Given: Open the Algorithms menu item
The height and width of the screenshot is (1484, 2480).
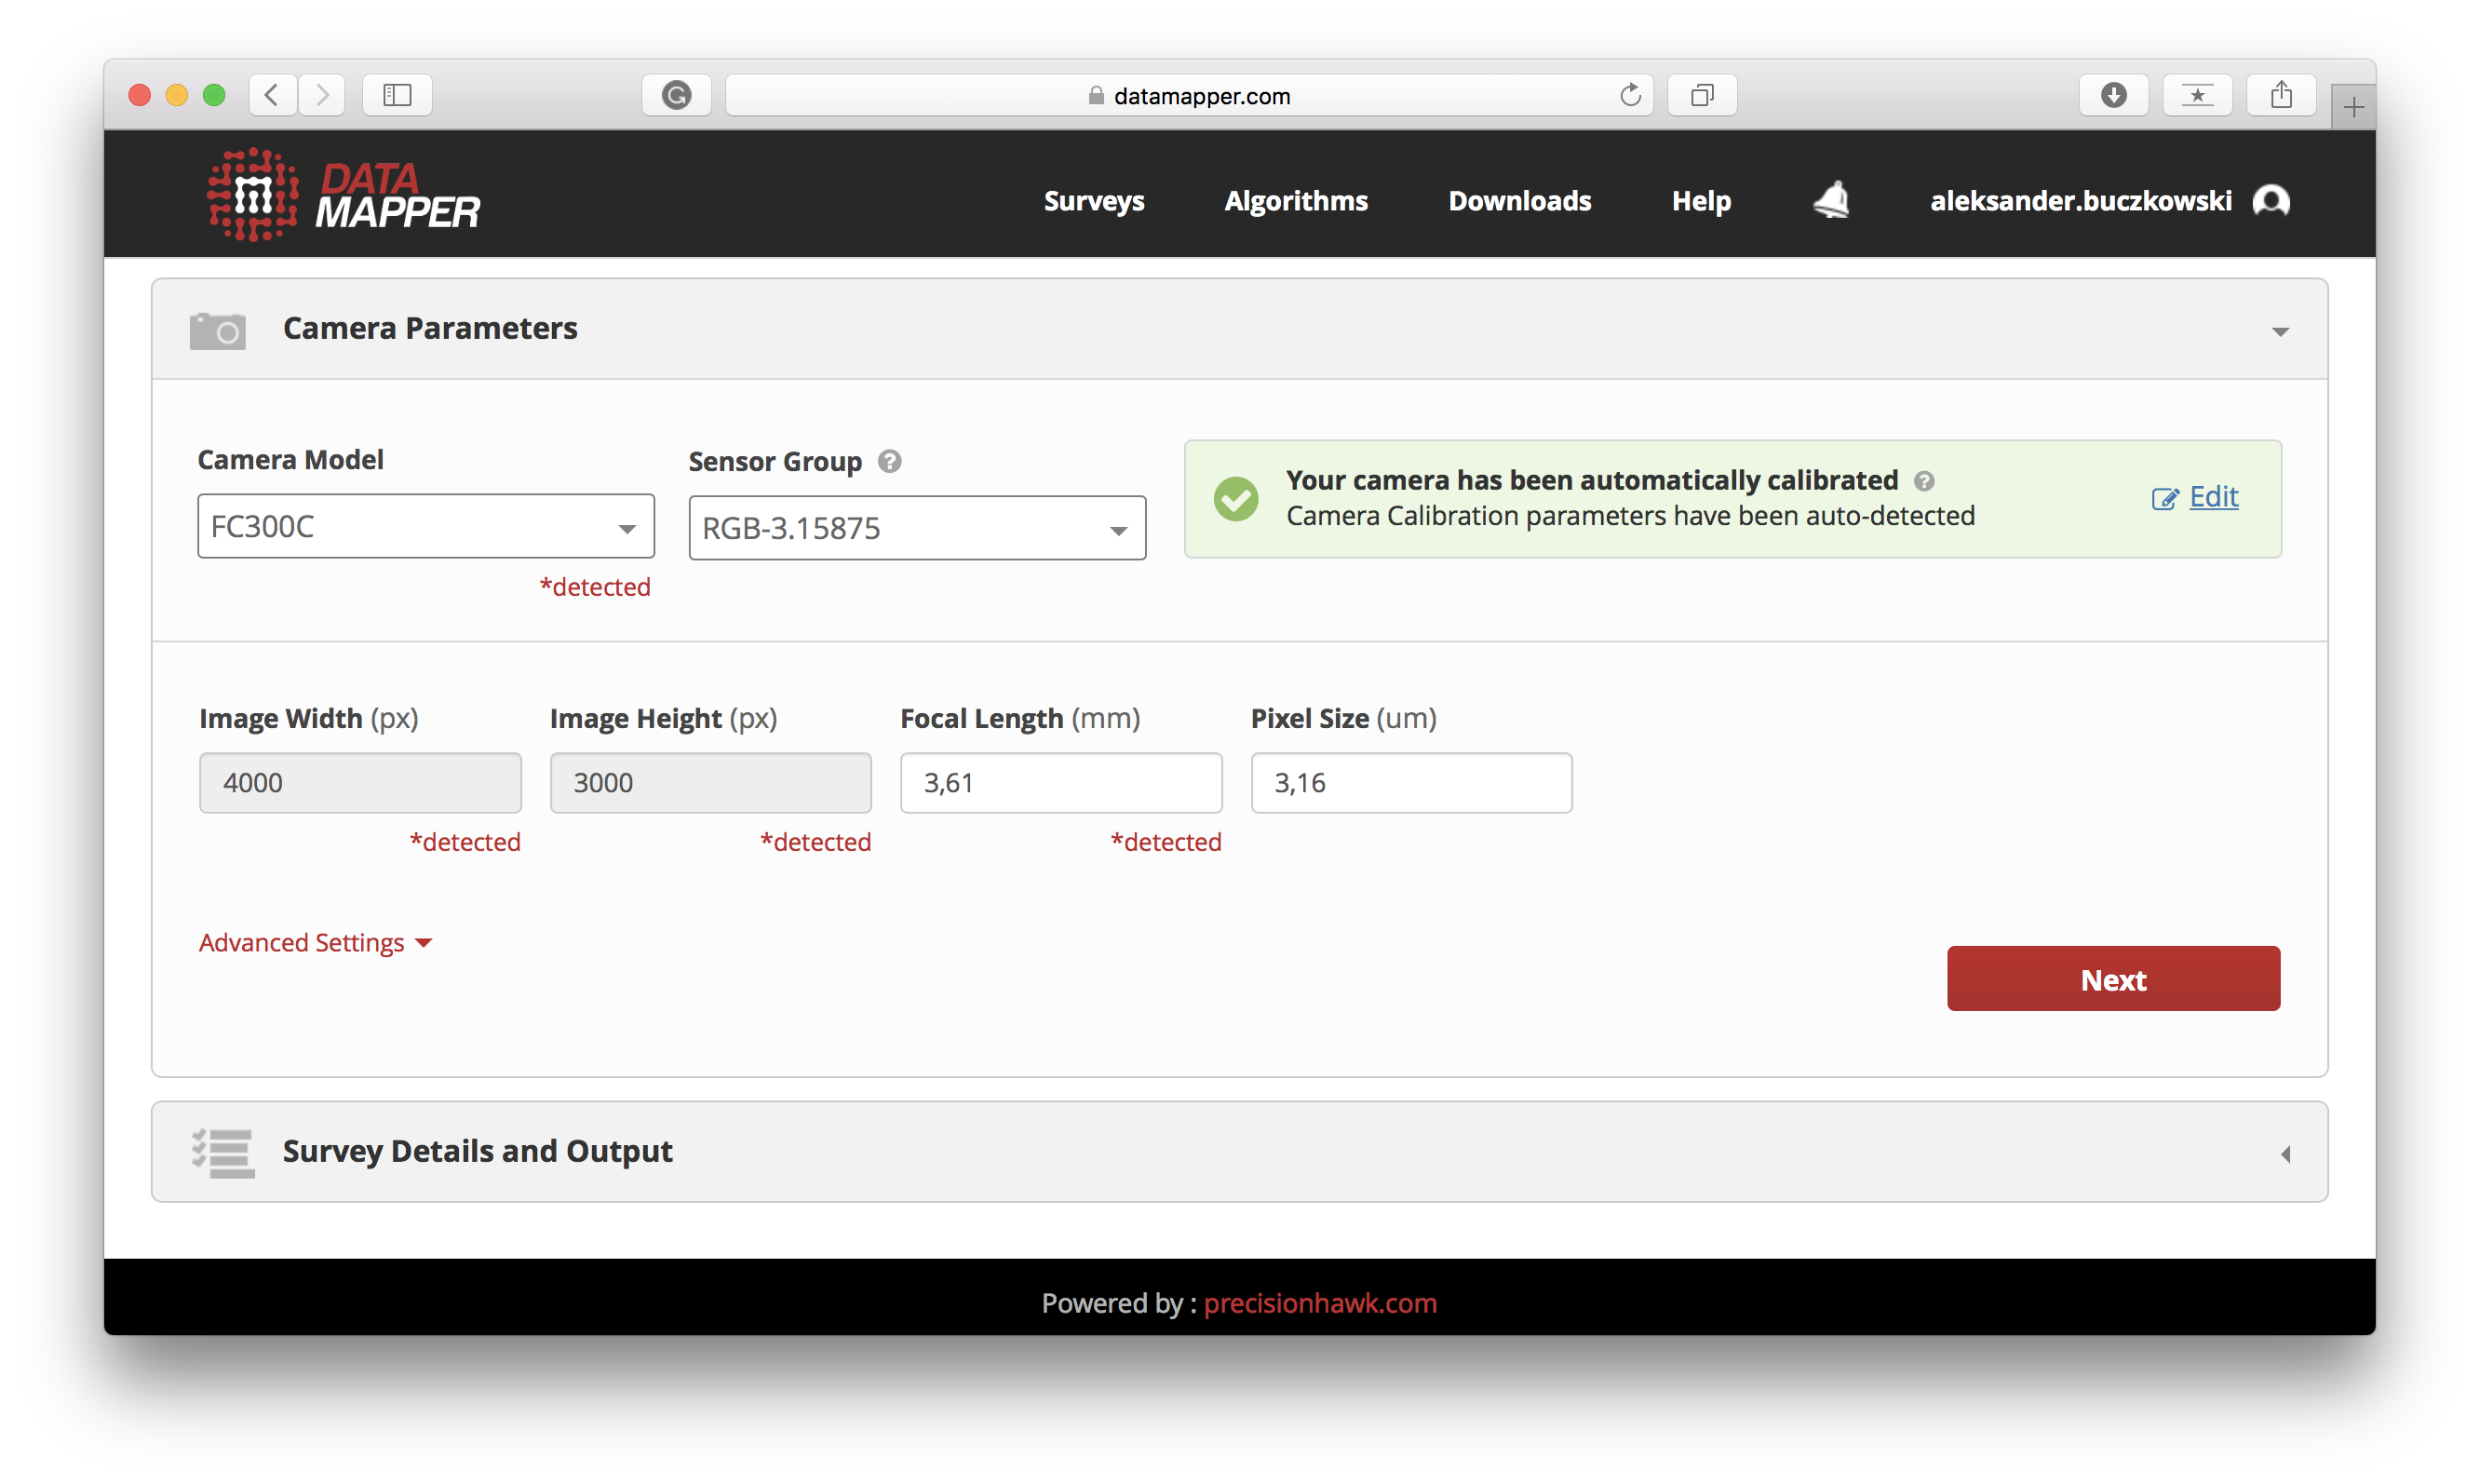Looking at the screenshot, I should [1296, 201].
